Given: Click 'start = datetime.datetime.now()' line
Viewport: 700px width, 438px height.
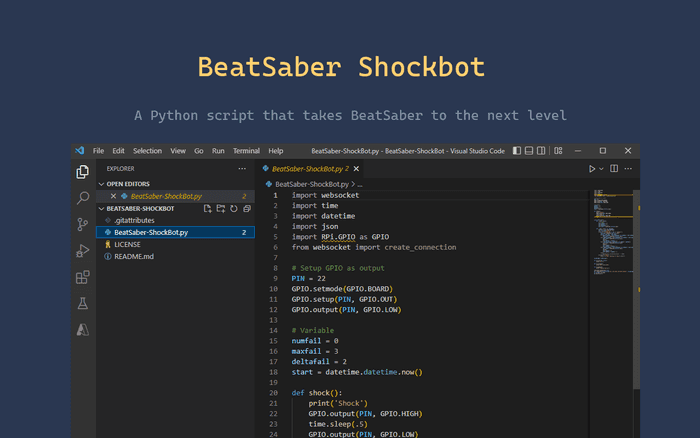Looking at the screenshot, I should tap(357, 372).
